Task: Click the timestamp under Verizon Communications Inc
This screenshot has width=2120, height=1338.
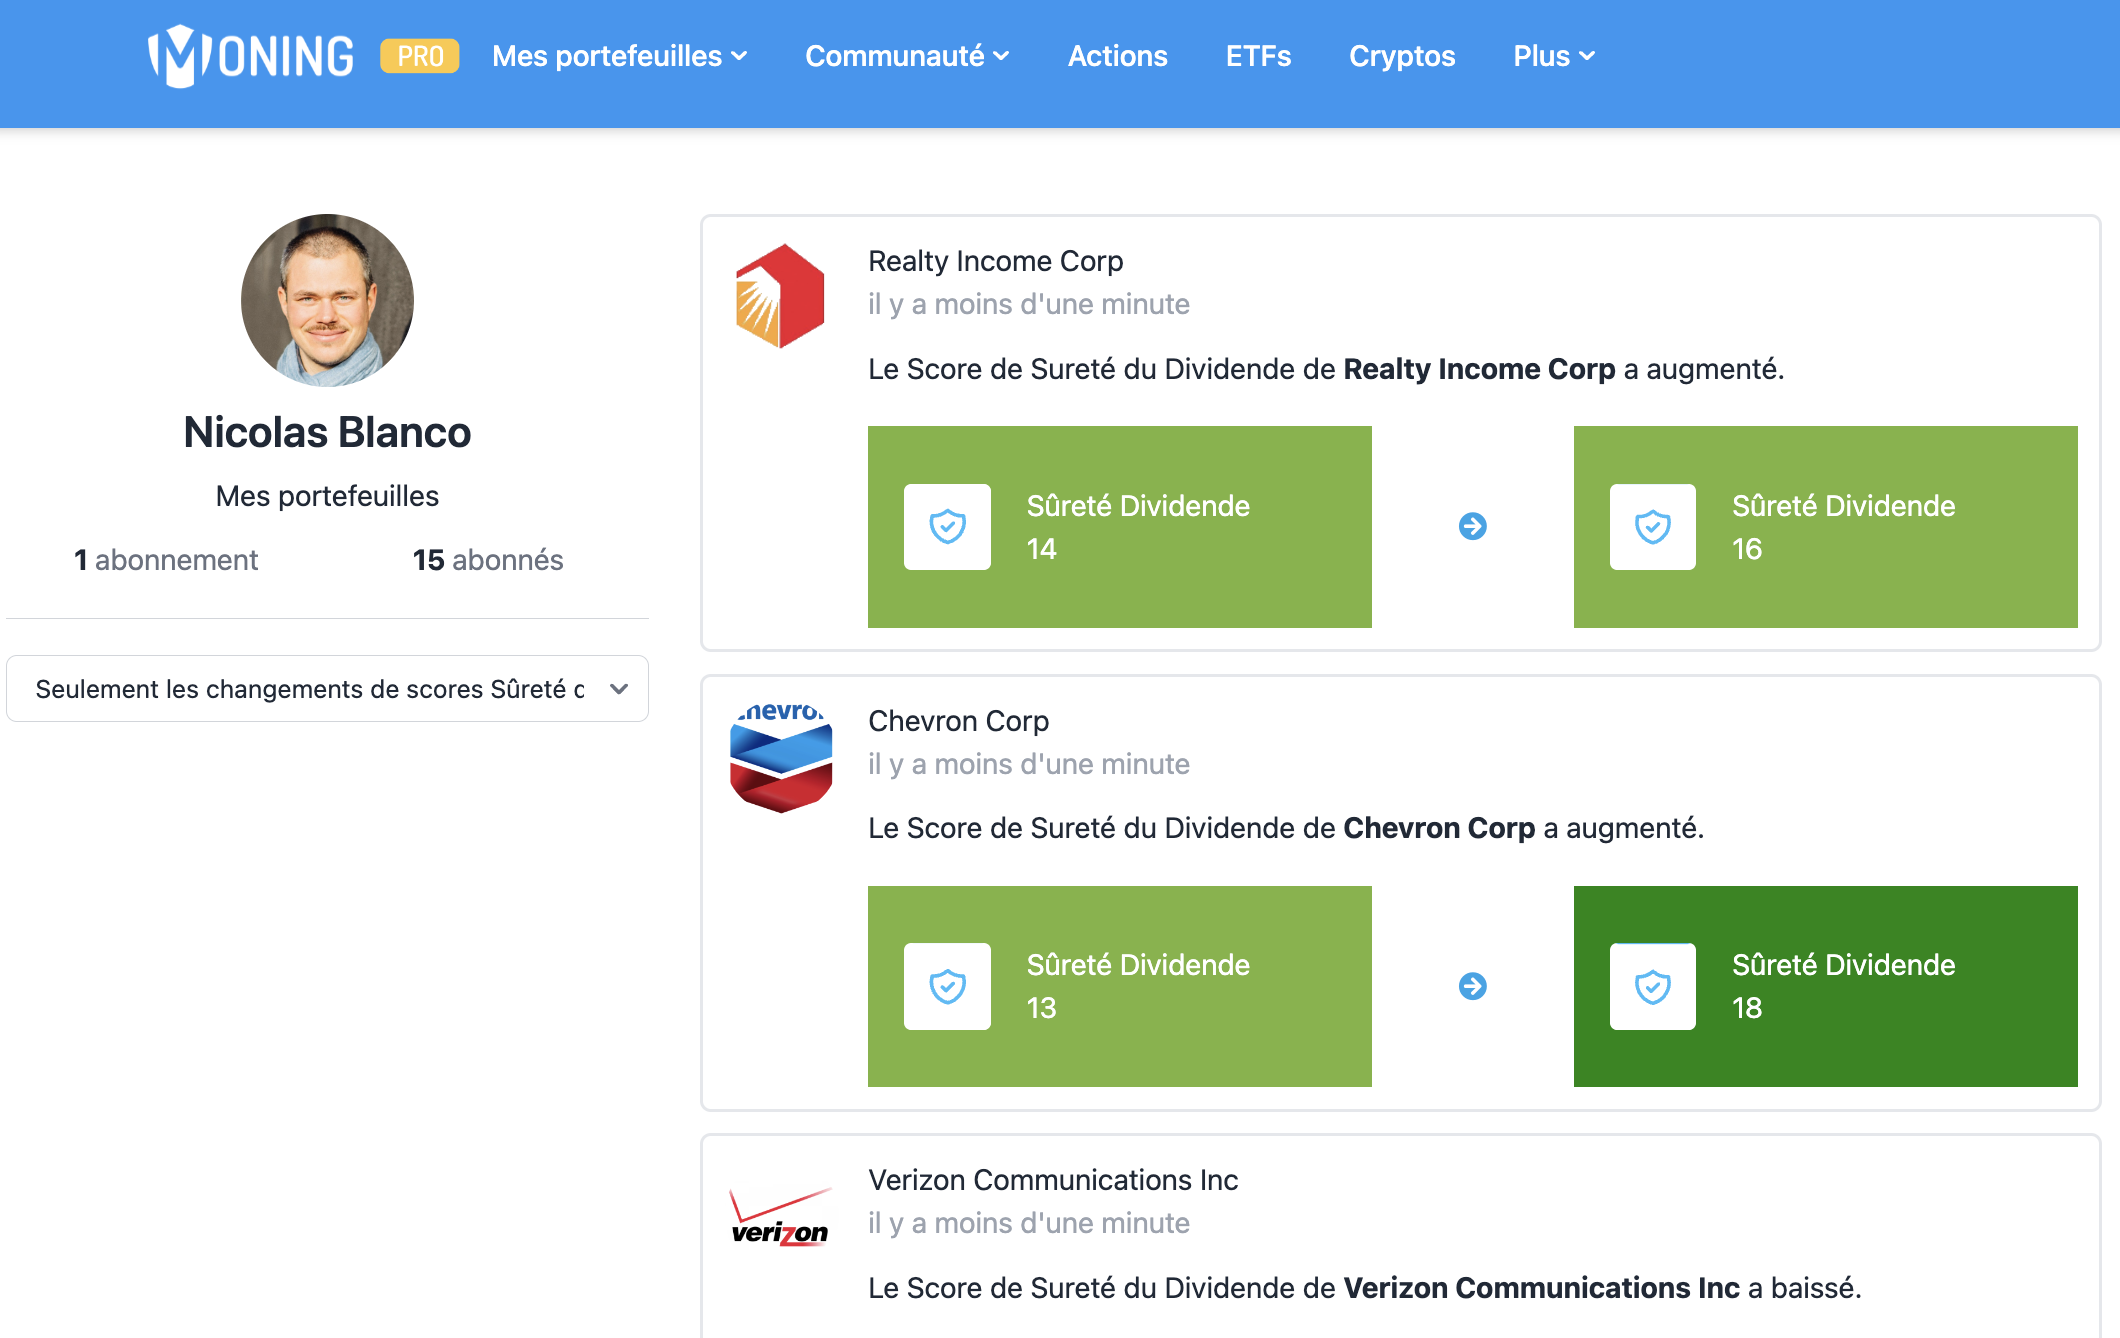Action: (1029, 1223)
